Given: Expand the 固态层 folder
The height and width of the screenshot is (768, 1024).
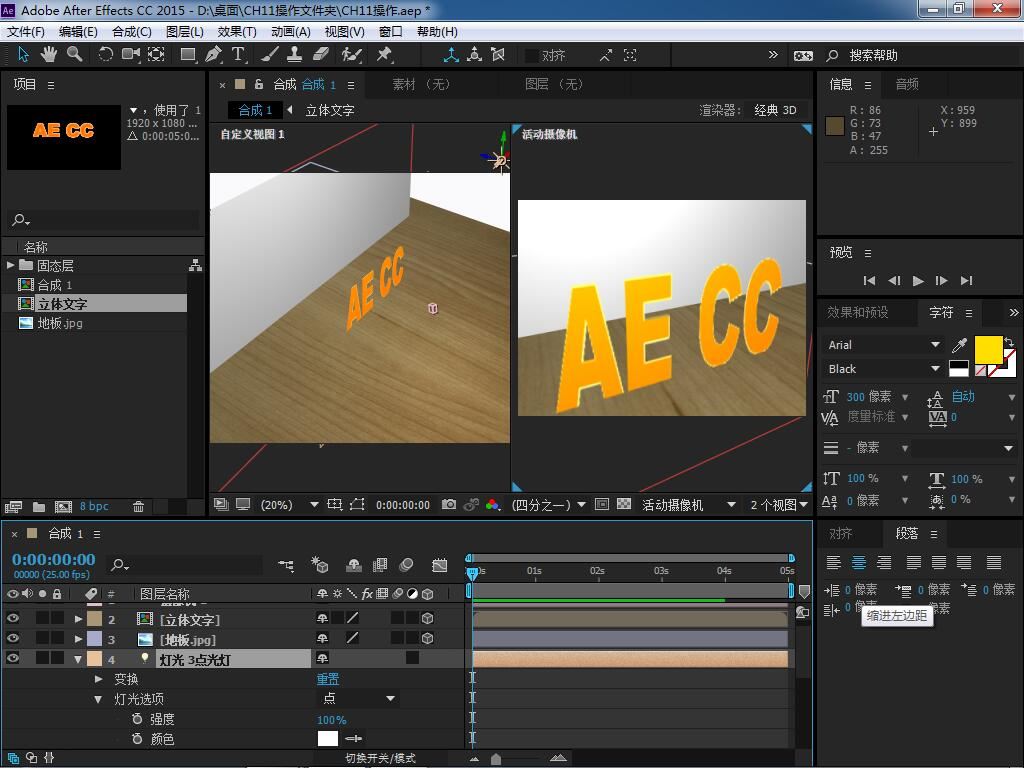Looking at the screenshot, I should pos(10,265).
